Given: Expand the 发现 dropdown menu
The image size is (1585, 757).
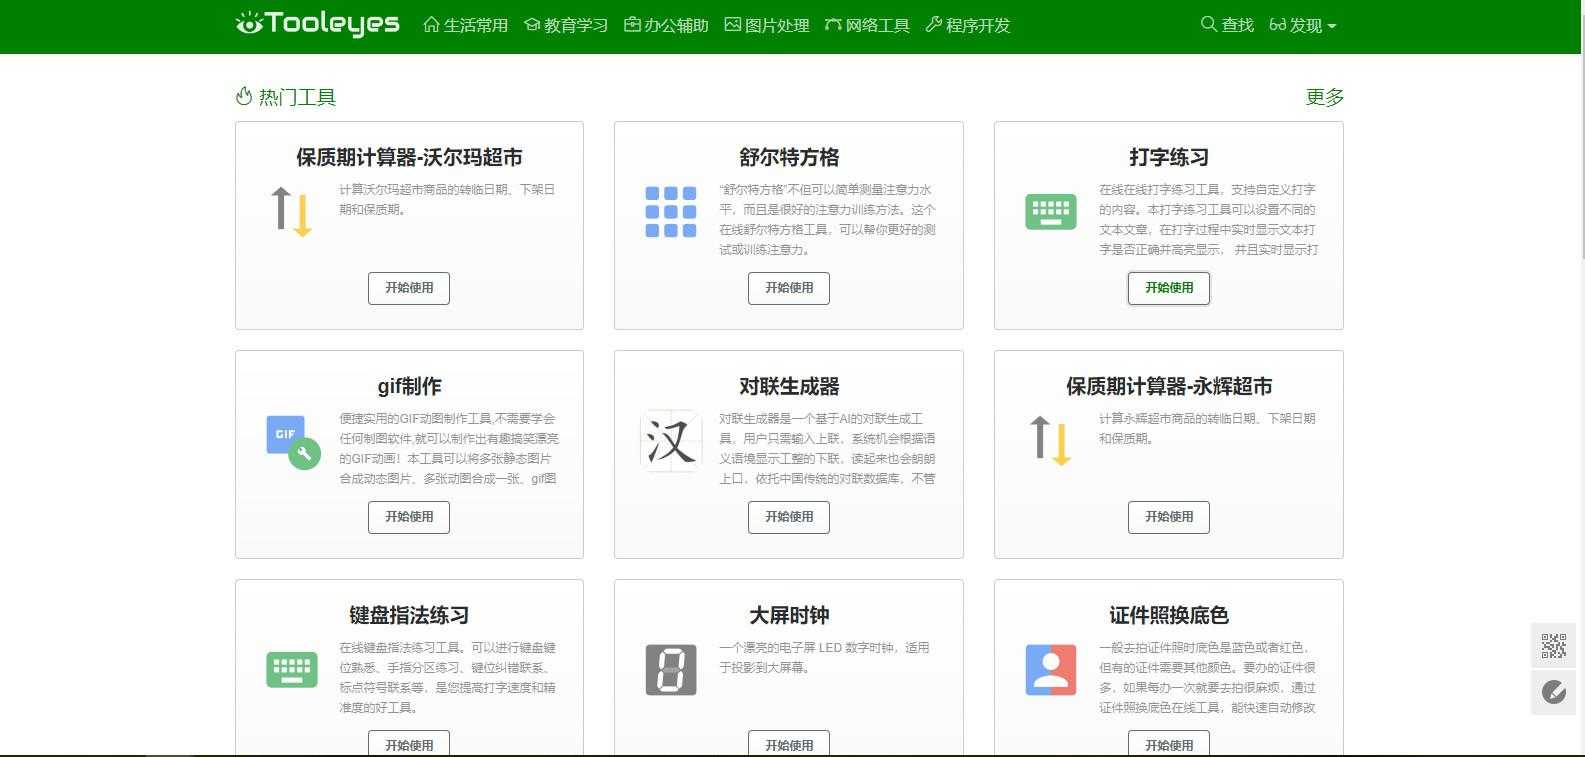Looking at the screenshot, I should coord(1302,25).
